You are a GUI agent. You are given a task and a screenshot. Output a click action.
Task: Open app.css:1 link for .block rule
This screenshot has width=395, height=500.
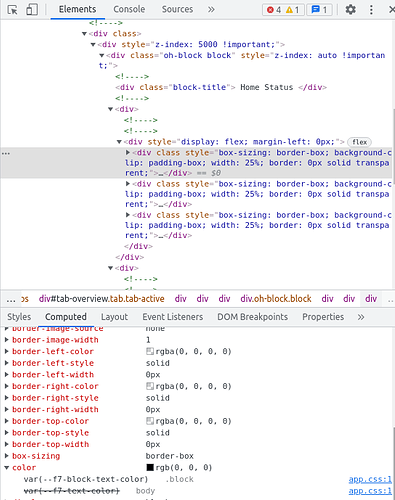pyautogui.click(x=370, y=479)
